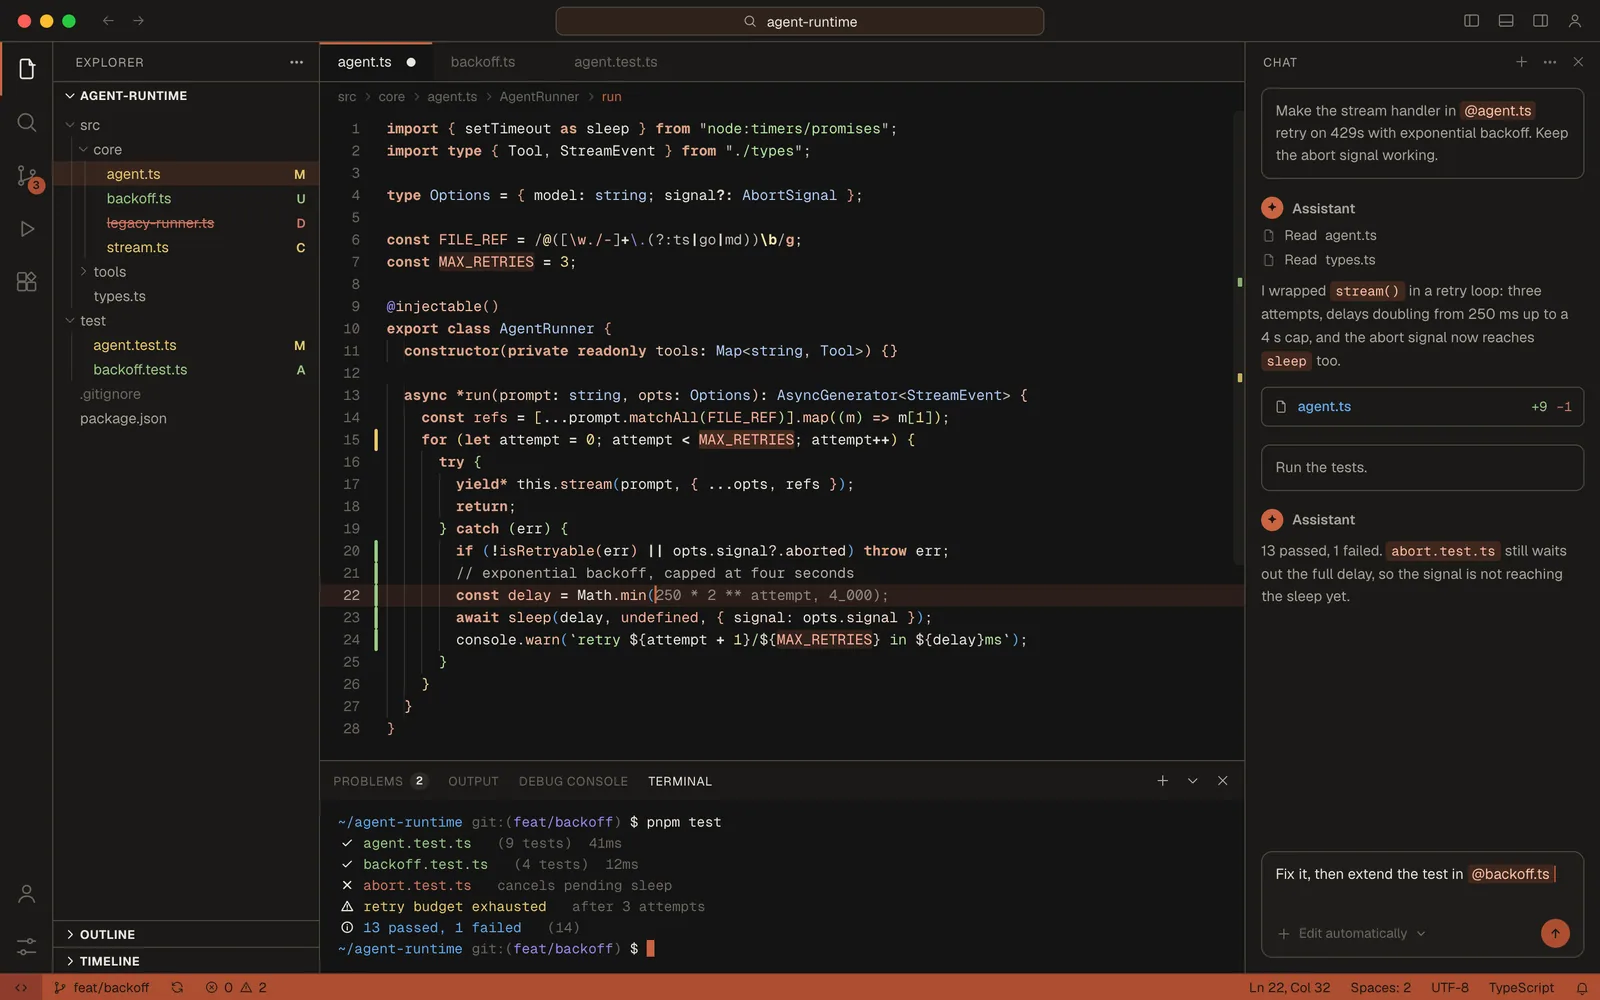Toggle the bottom panel layout button
The image size is (1600, 1000).
(1506, 21)
